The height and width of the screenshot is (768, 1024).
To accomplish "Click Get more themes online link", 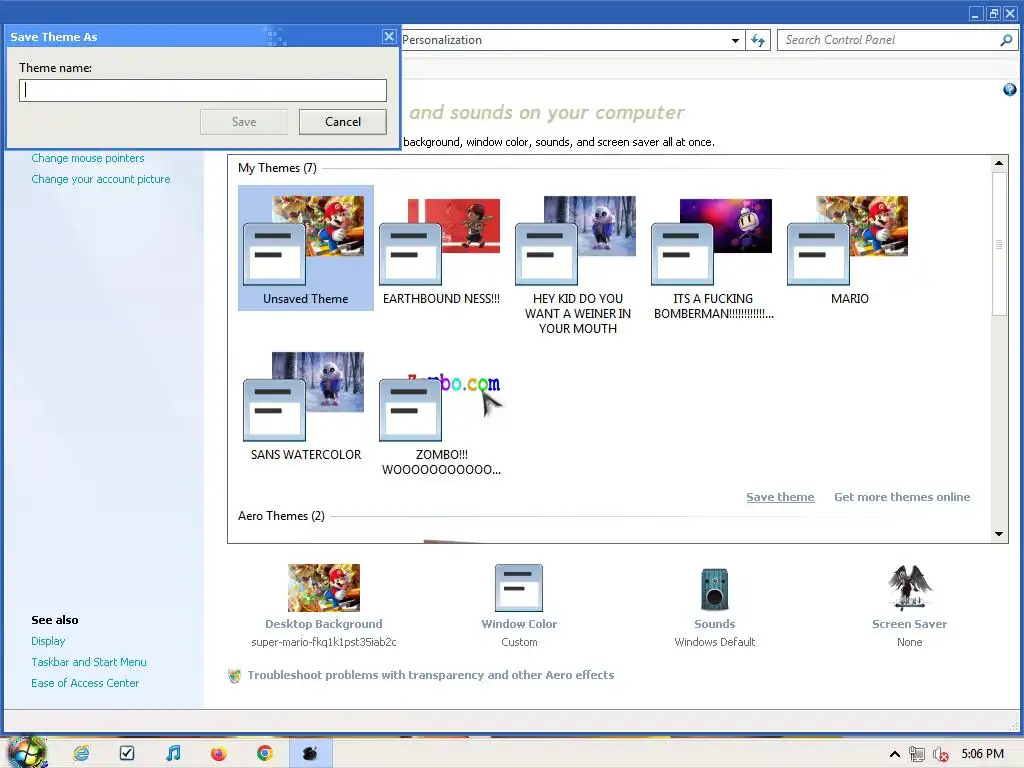I will [902, 497].
